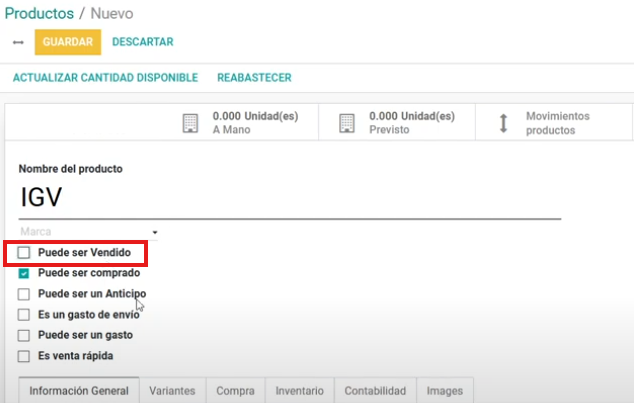The height and width of the screenshot is (403, 634).
Task: Switch to the Images tab
Action: tap(445, 390)
